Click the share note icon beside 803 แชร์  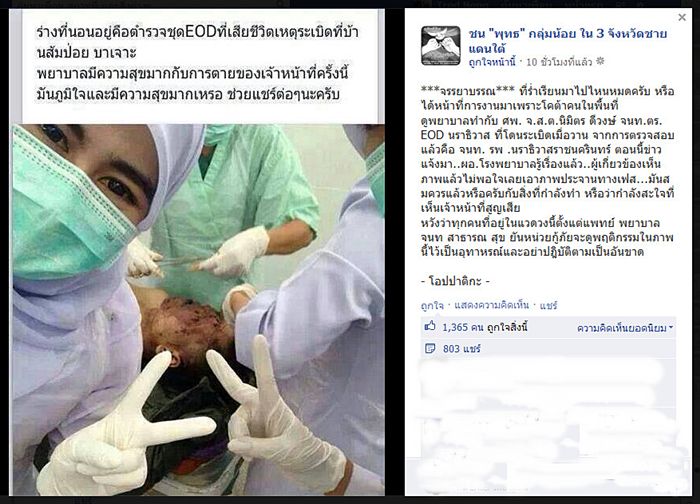tap(430, 348)
